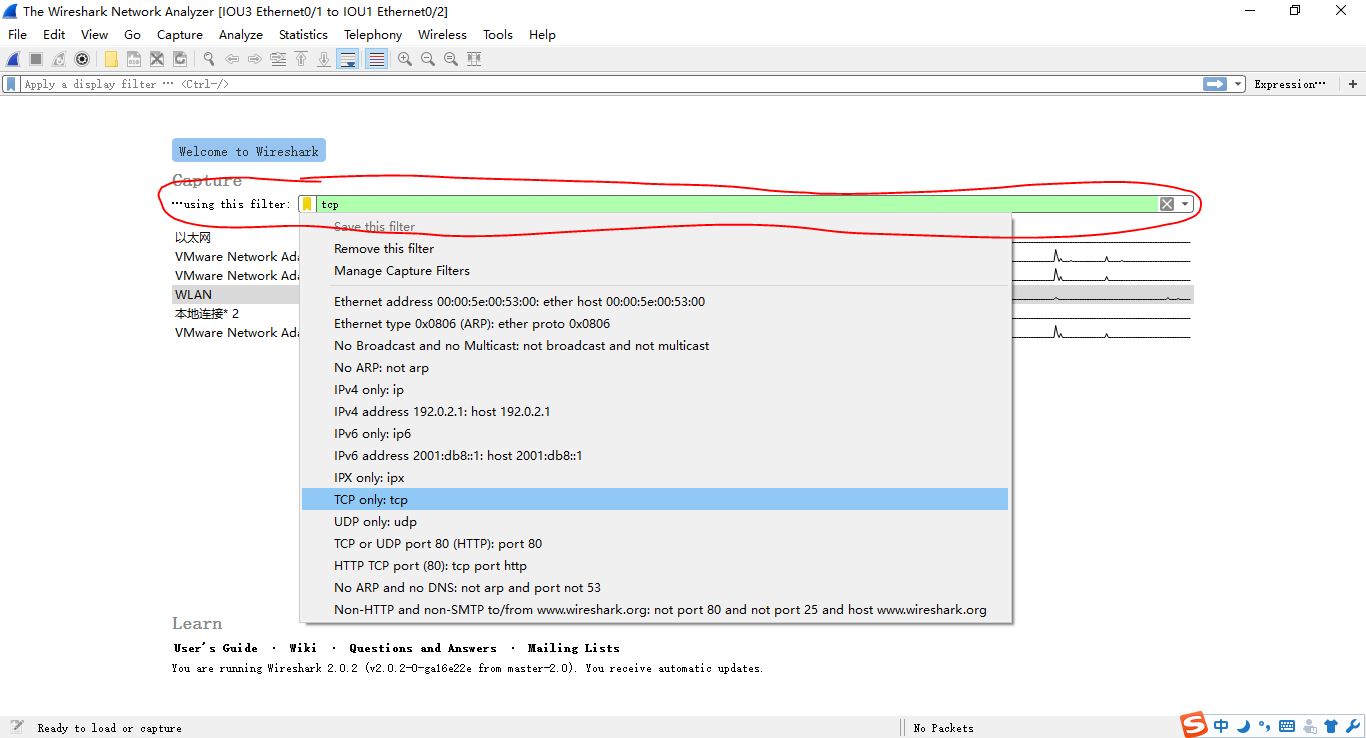Select the Ethernet type ARP filter
1366x738 pixels.
[x=655, y=323]
